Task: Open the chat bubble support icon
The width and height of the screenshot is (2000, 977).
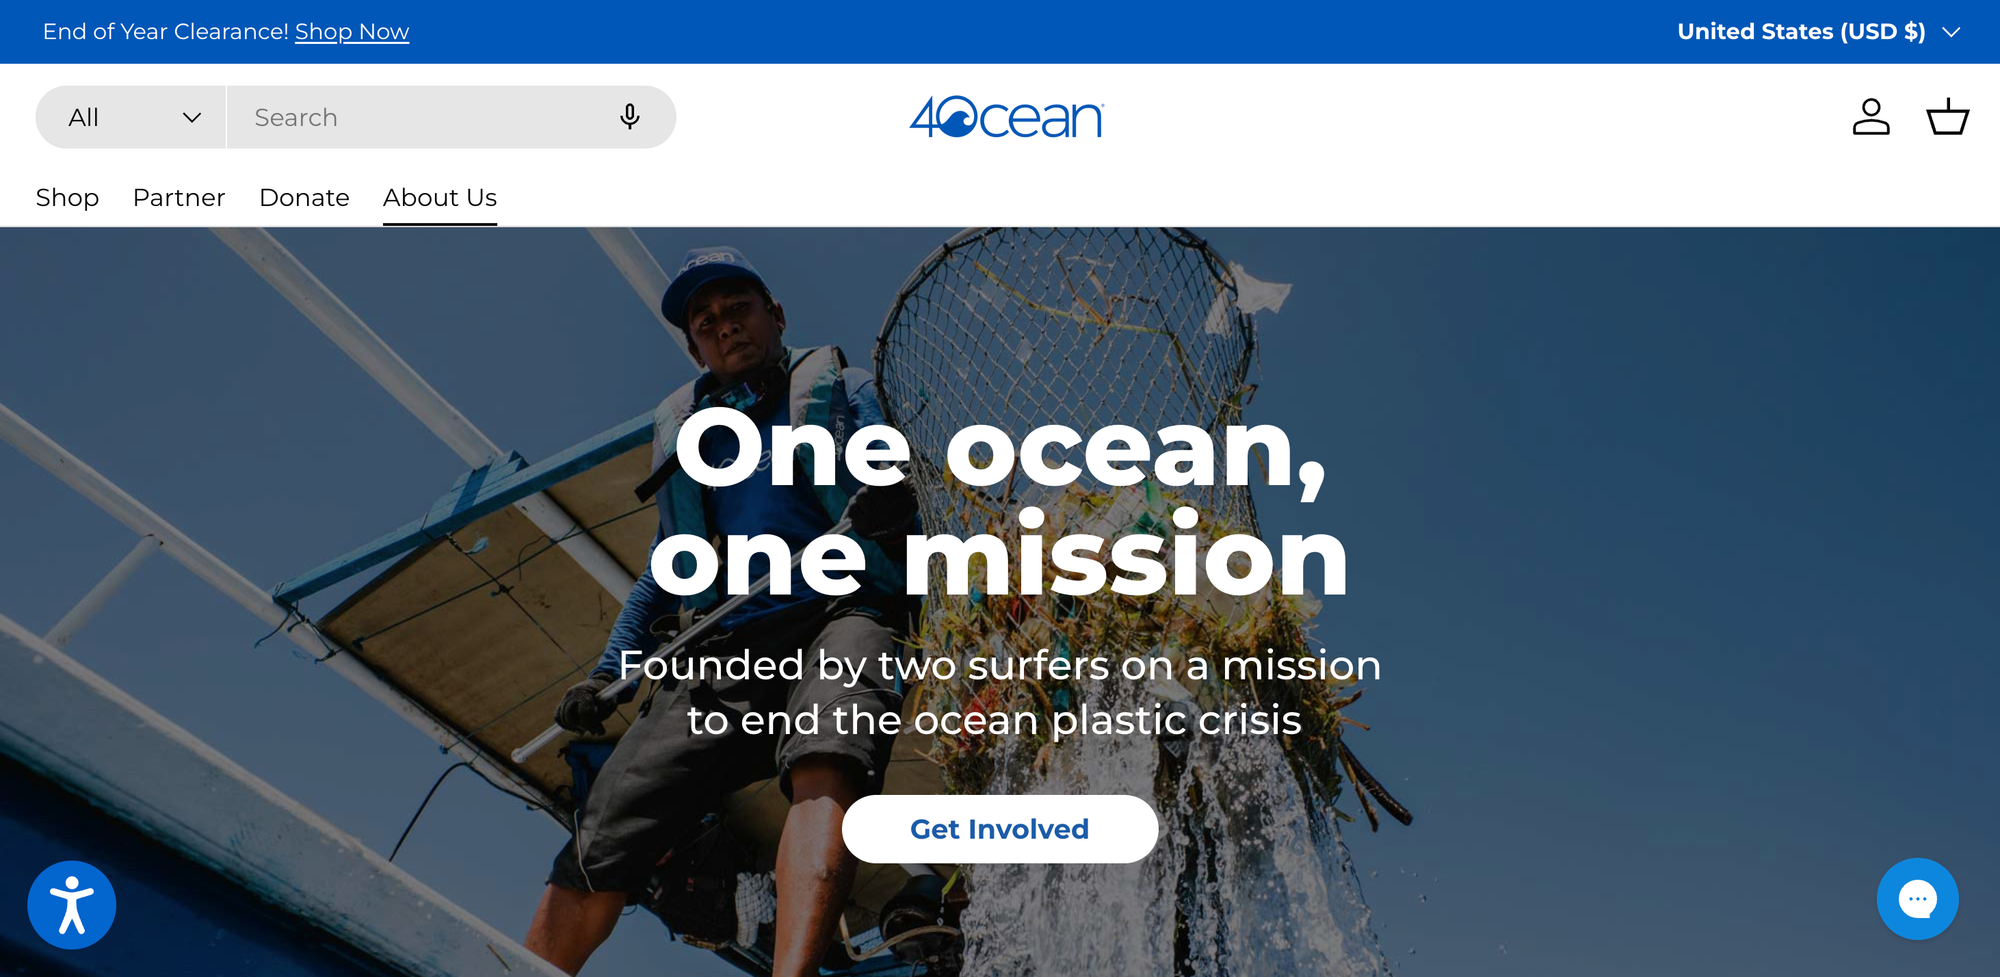Action: tap(1917, 899)
